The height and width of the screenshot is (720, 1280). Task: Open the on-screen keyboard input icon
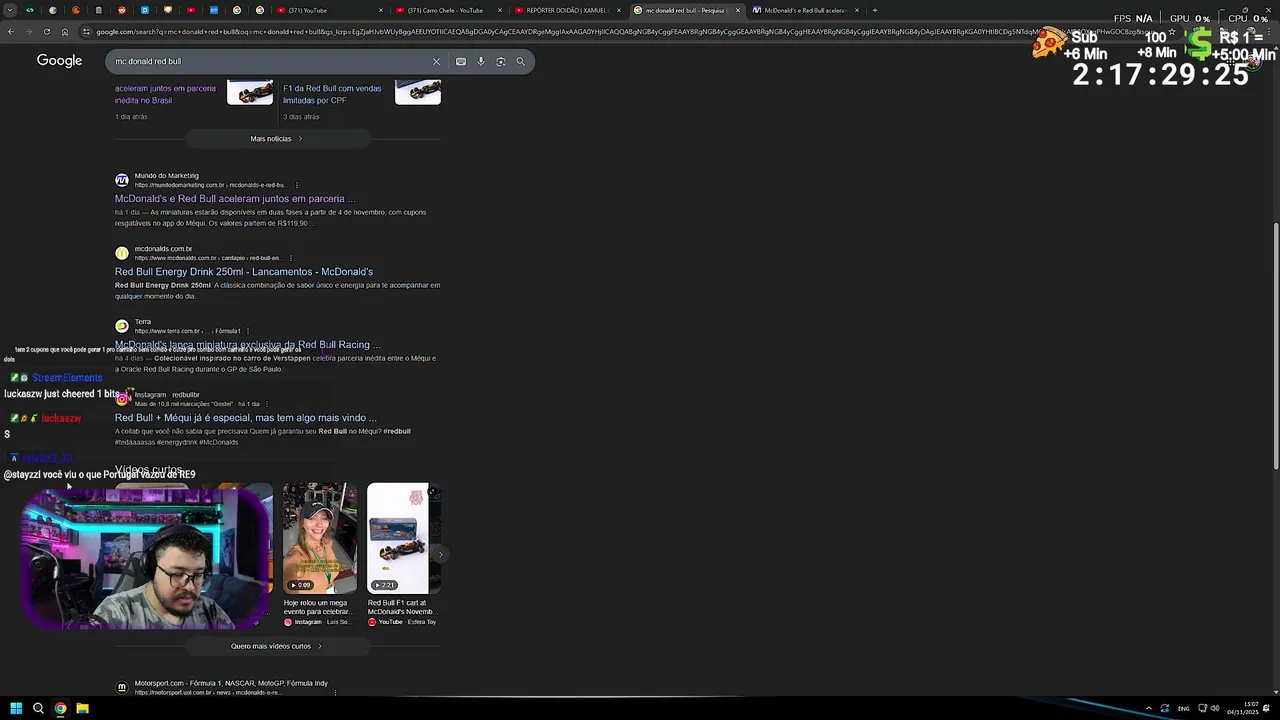coord(460,61)
